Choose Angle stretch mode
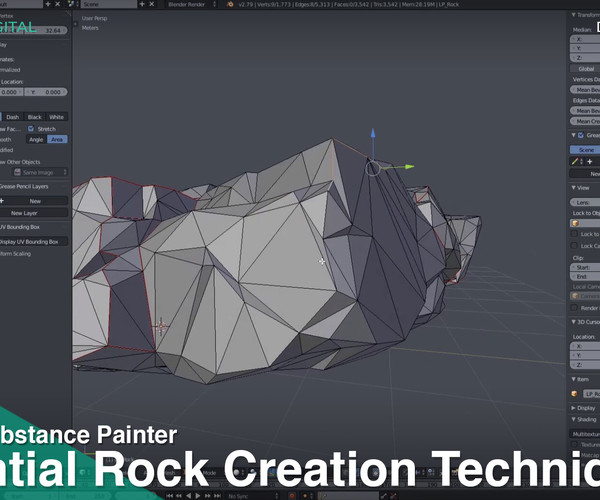 coord(36,140)
